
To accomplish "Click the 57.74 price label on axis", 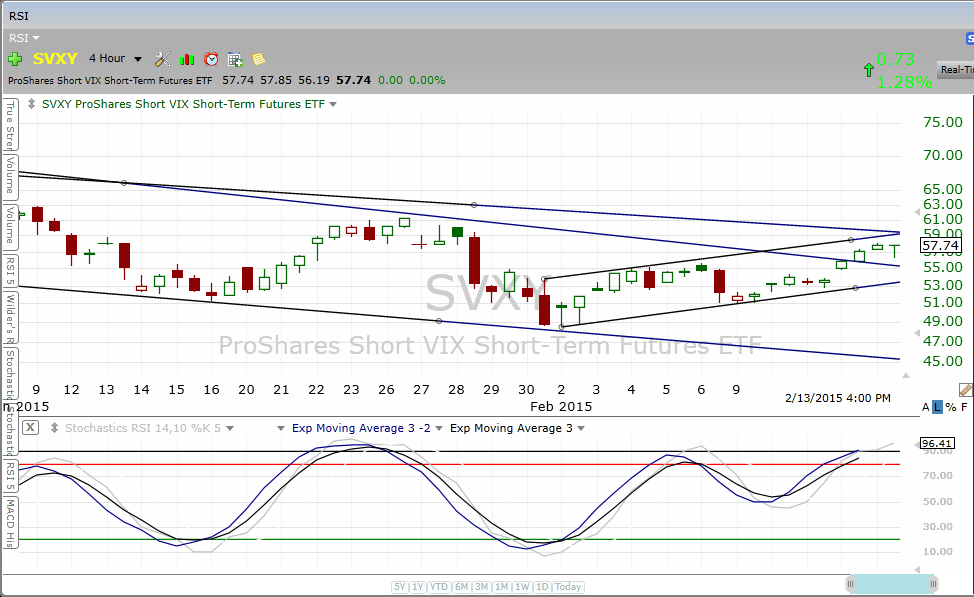I will click(940, 245).
